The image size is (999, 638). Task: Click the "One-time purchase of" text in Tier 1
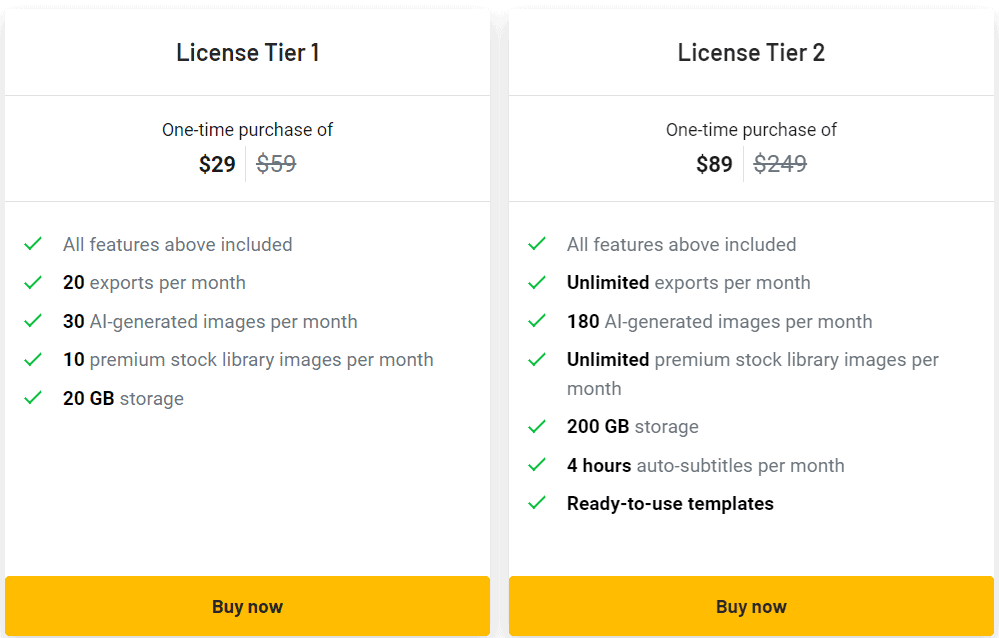(247, 130)
